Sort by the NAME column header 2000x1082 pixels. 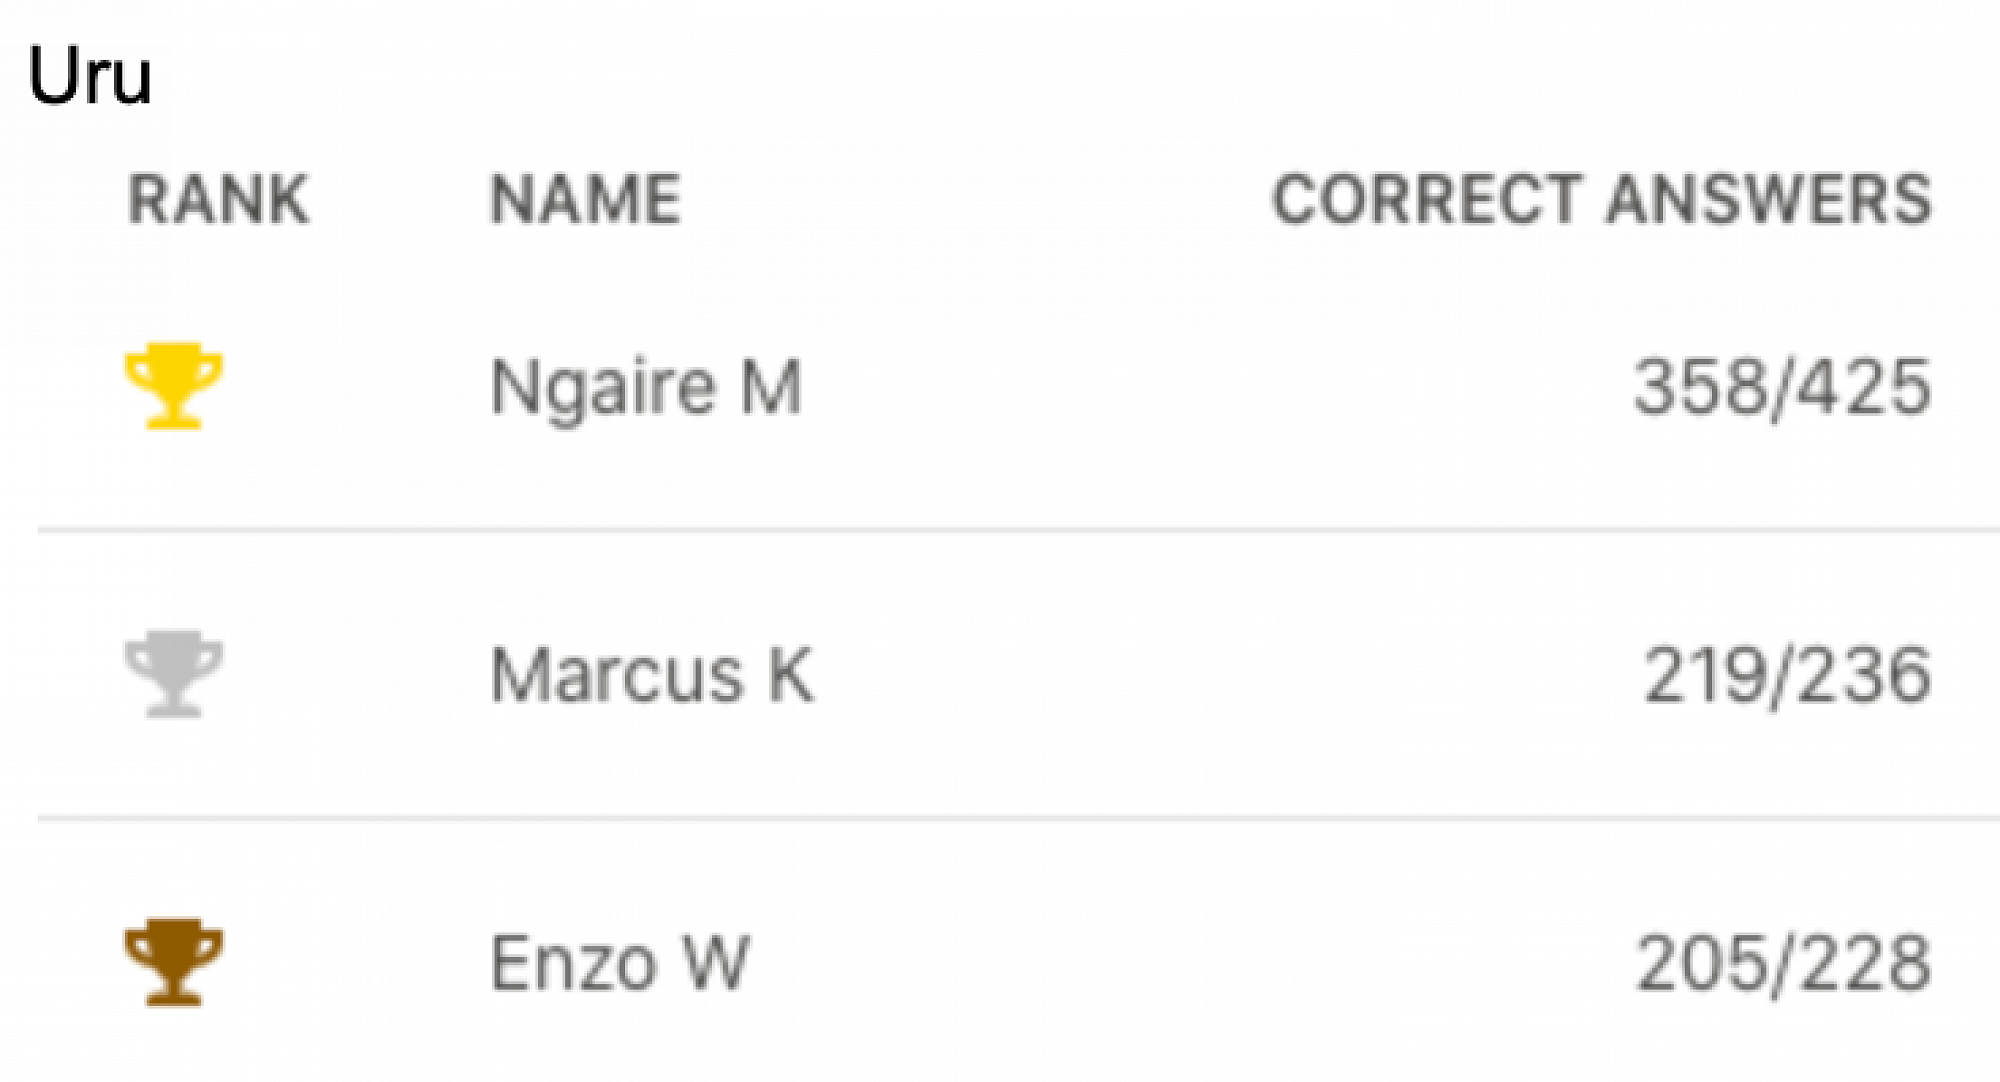[x=586, y=199]
